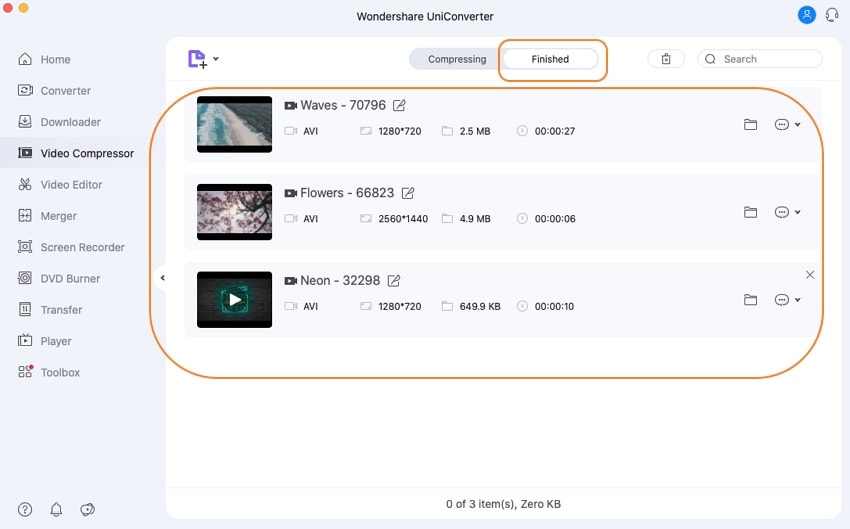Click the 00:00:27 duration value
Screen dimensions: 850x529
[x=555, y=131]
